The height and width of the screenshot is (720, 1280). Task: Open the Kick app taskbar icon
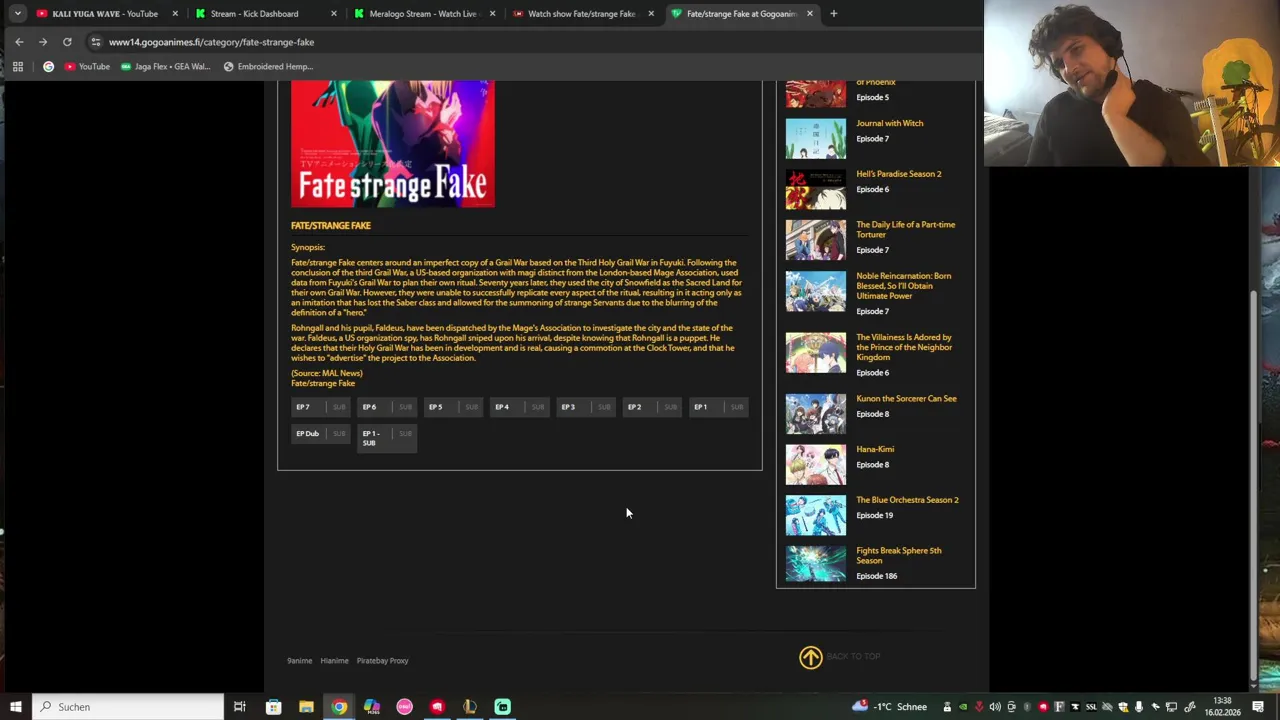coord(502,707)
